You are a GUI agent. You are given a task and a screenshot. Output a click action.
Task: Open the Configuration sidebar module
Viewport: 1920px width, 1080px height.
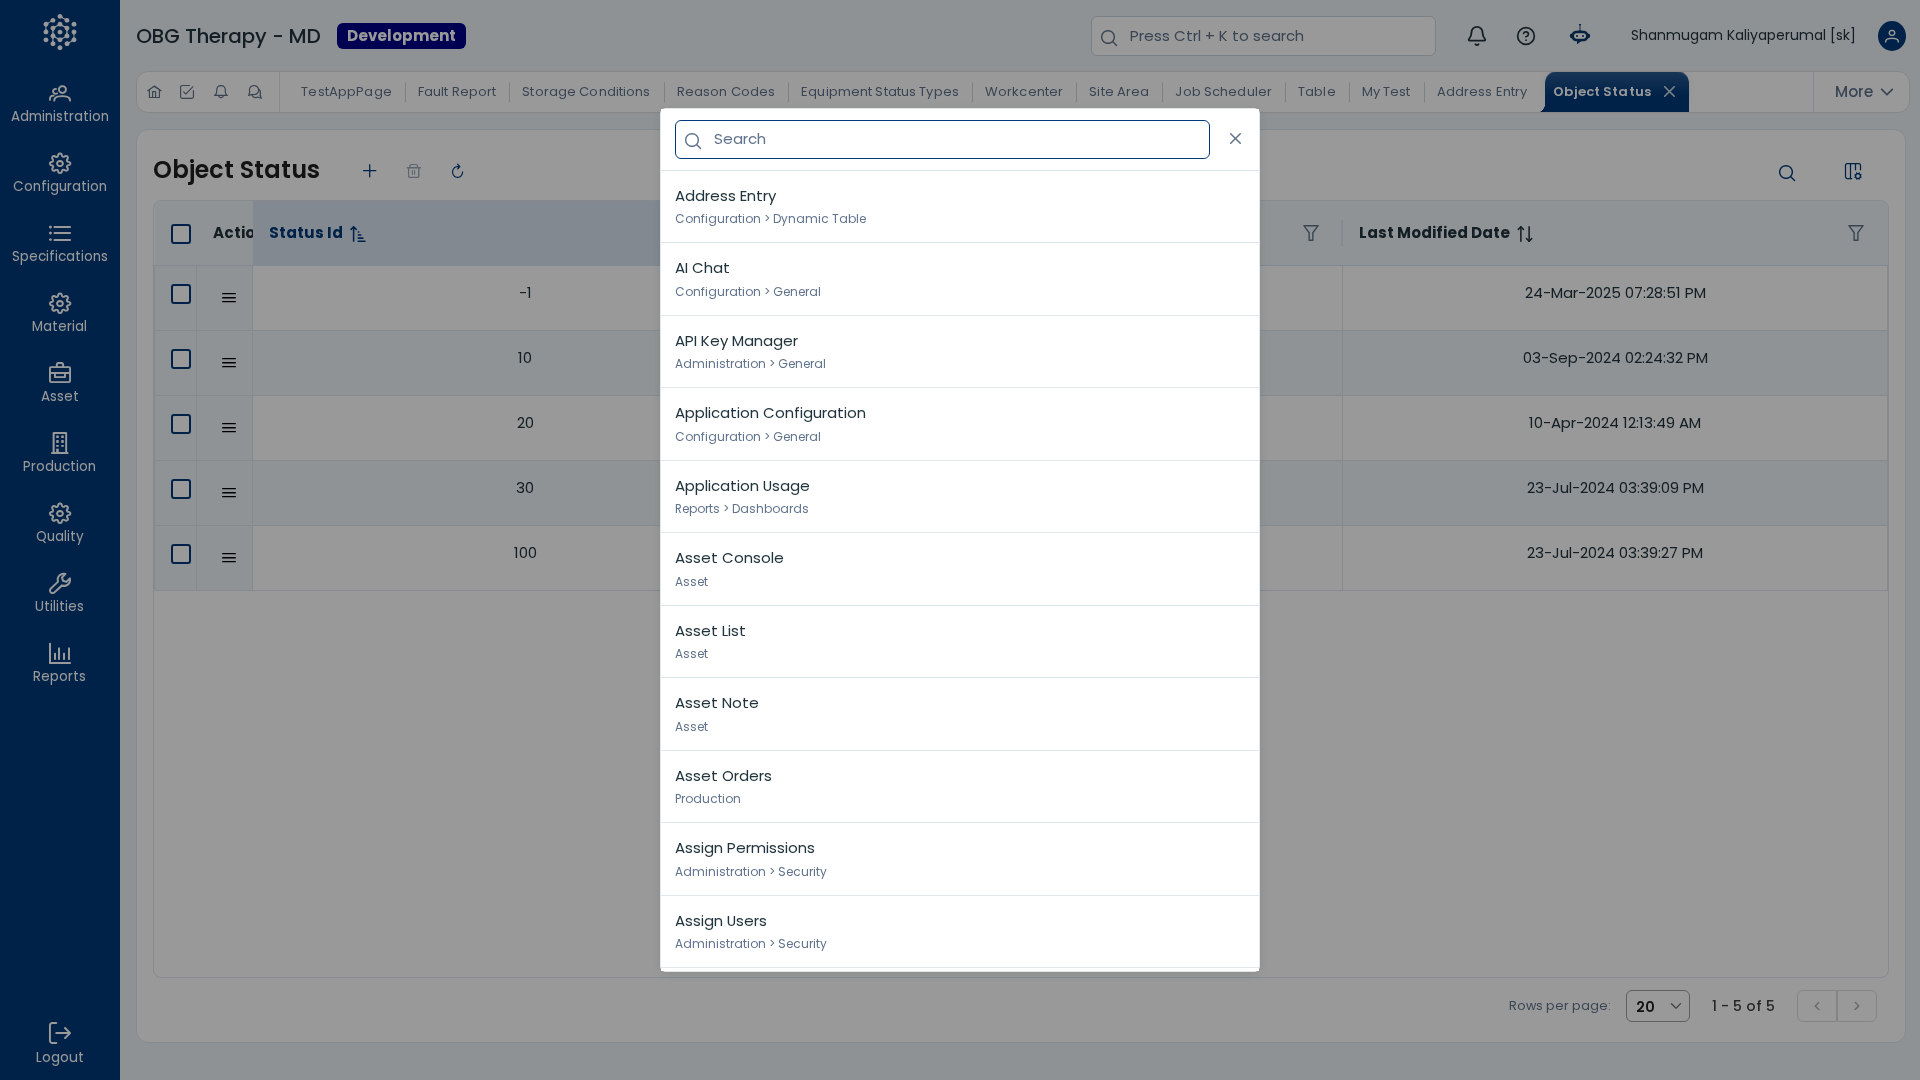60,175
